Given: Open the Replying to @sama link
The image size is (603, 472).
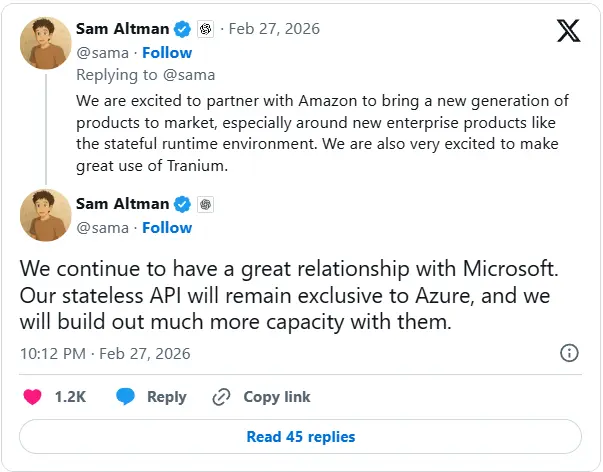Looking at the screenshot, I should pos(146,74).
